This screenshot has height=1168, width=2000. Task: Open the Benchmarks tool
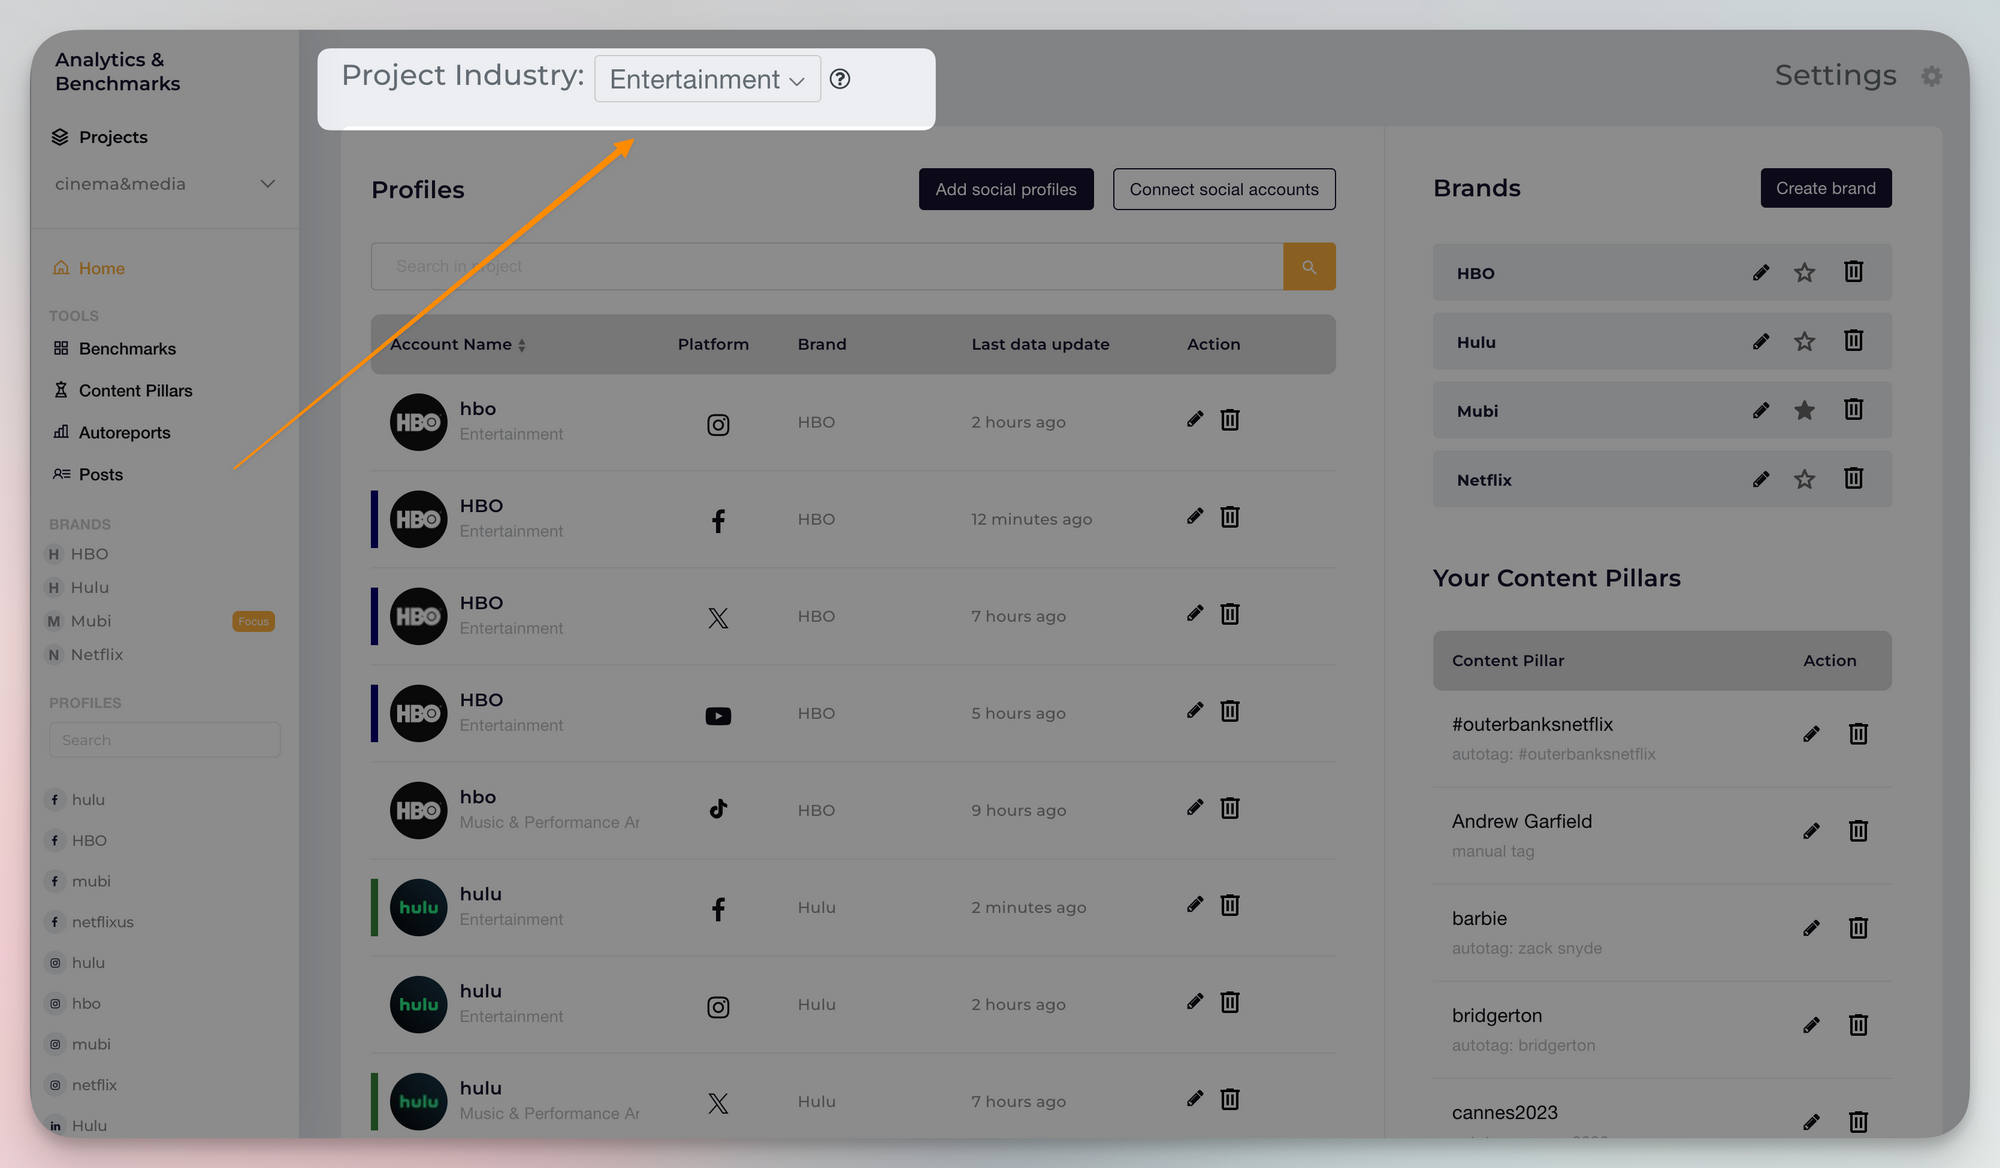pos(115,349)
